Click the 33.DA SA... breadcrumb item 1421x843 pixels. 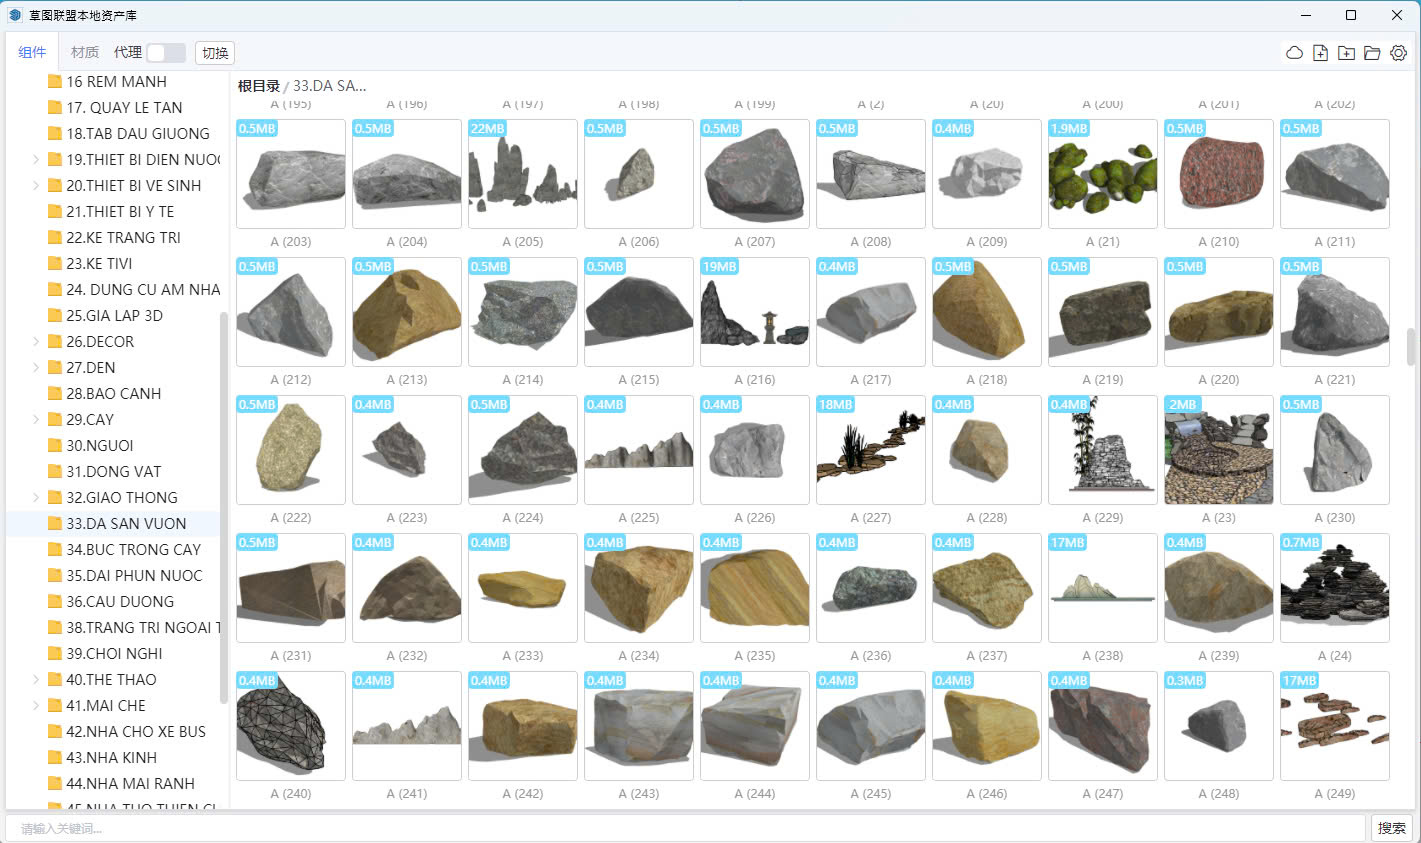click(329, 86)
